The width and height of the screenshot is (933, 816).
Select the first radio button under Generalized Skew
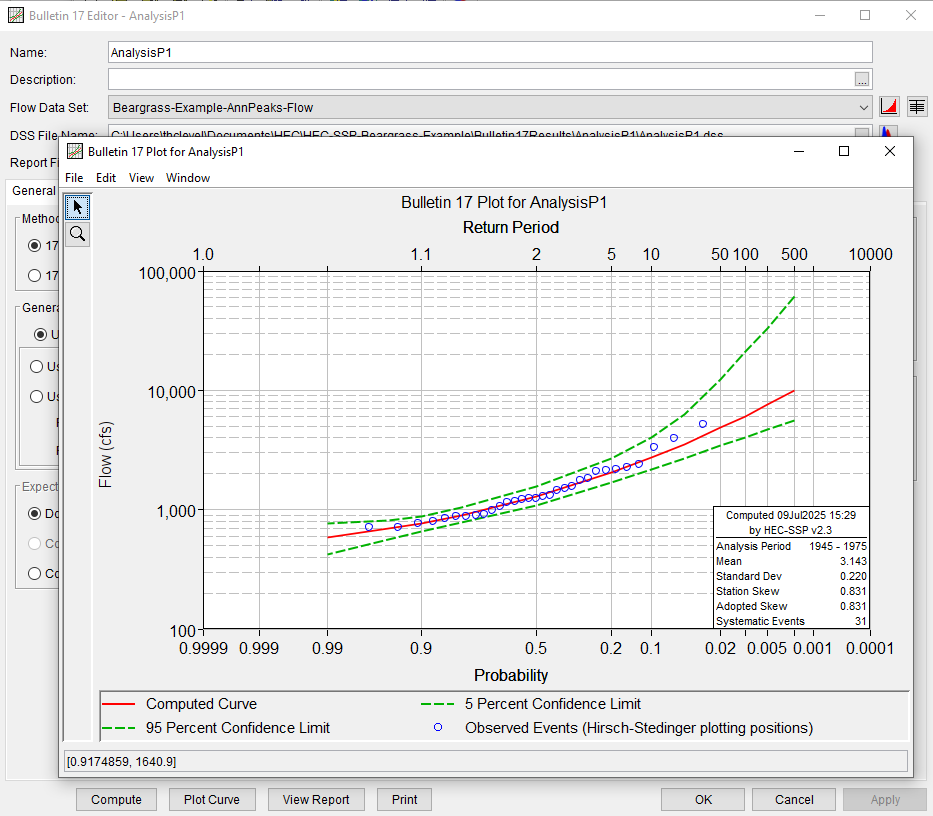pos(40,334)
